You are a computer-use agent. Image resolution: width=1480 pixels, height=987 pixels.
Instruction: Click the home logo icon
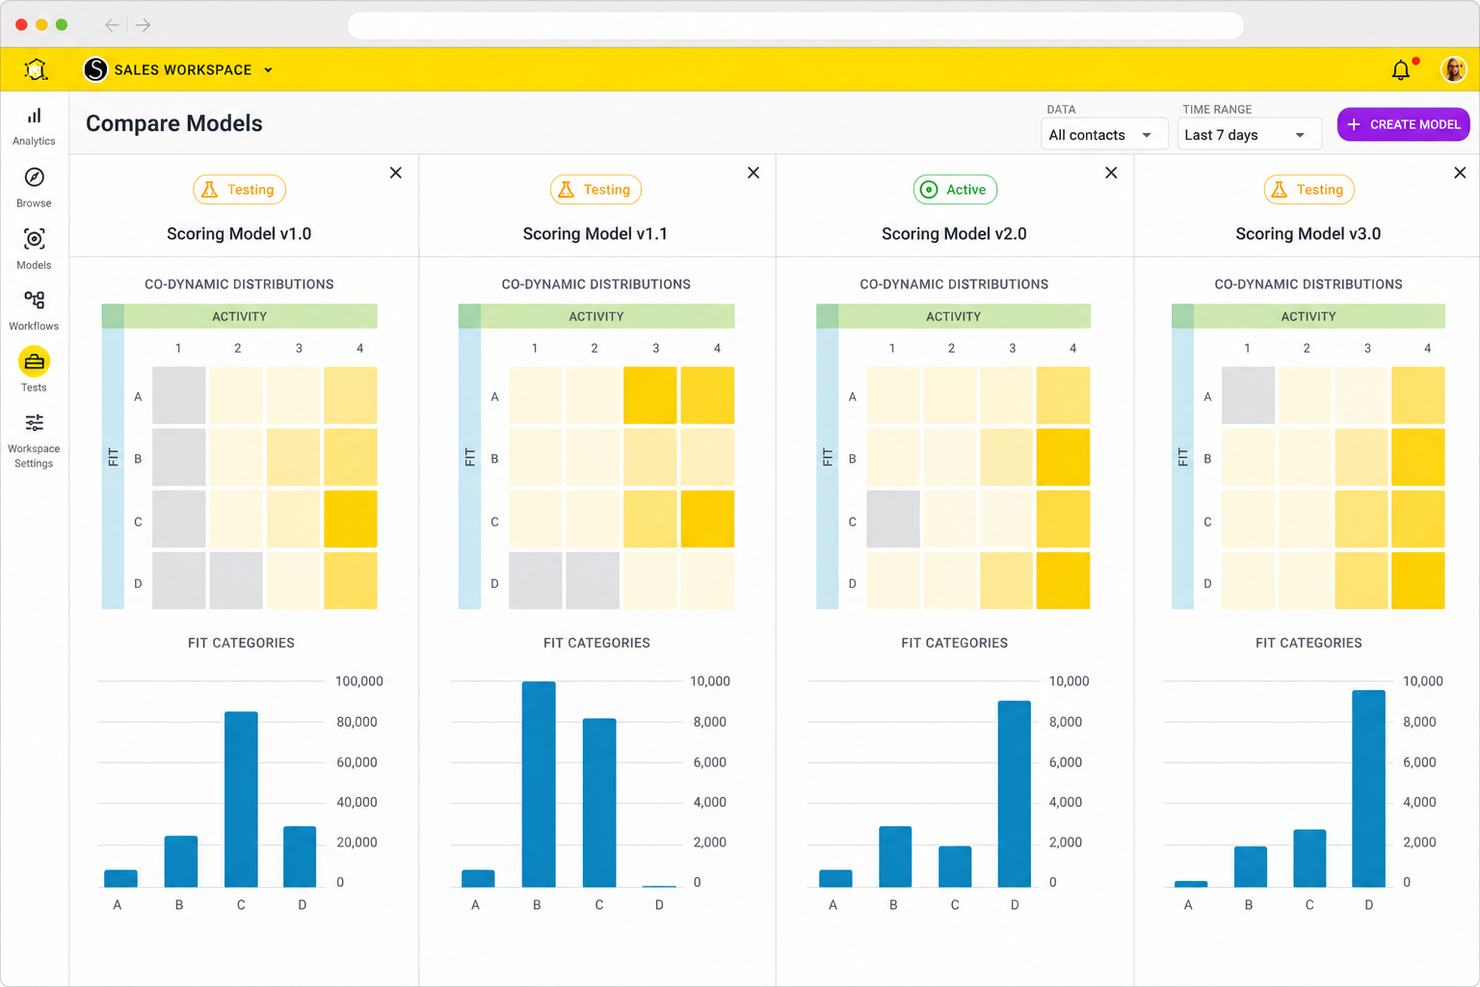pyautogui.click(x=36, y=70)
